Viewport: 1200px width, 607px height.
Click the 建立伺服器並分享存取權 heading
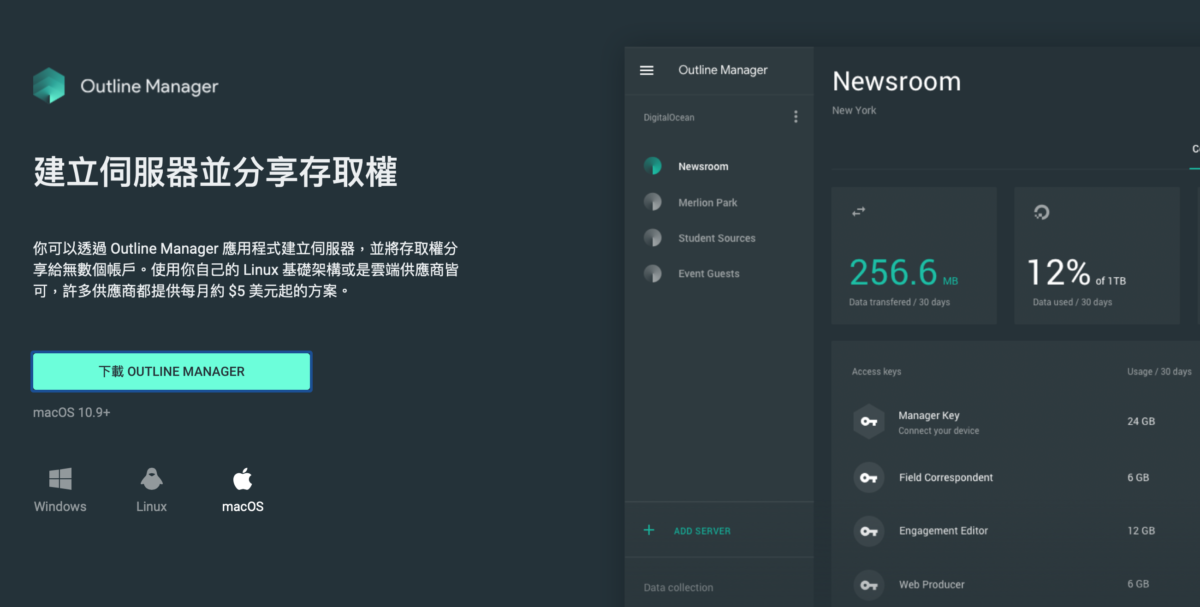[216, 172]
